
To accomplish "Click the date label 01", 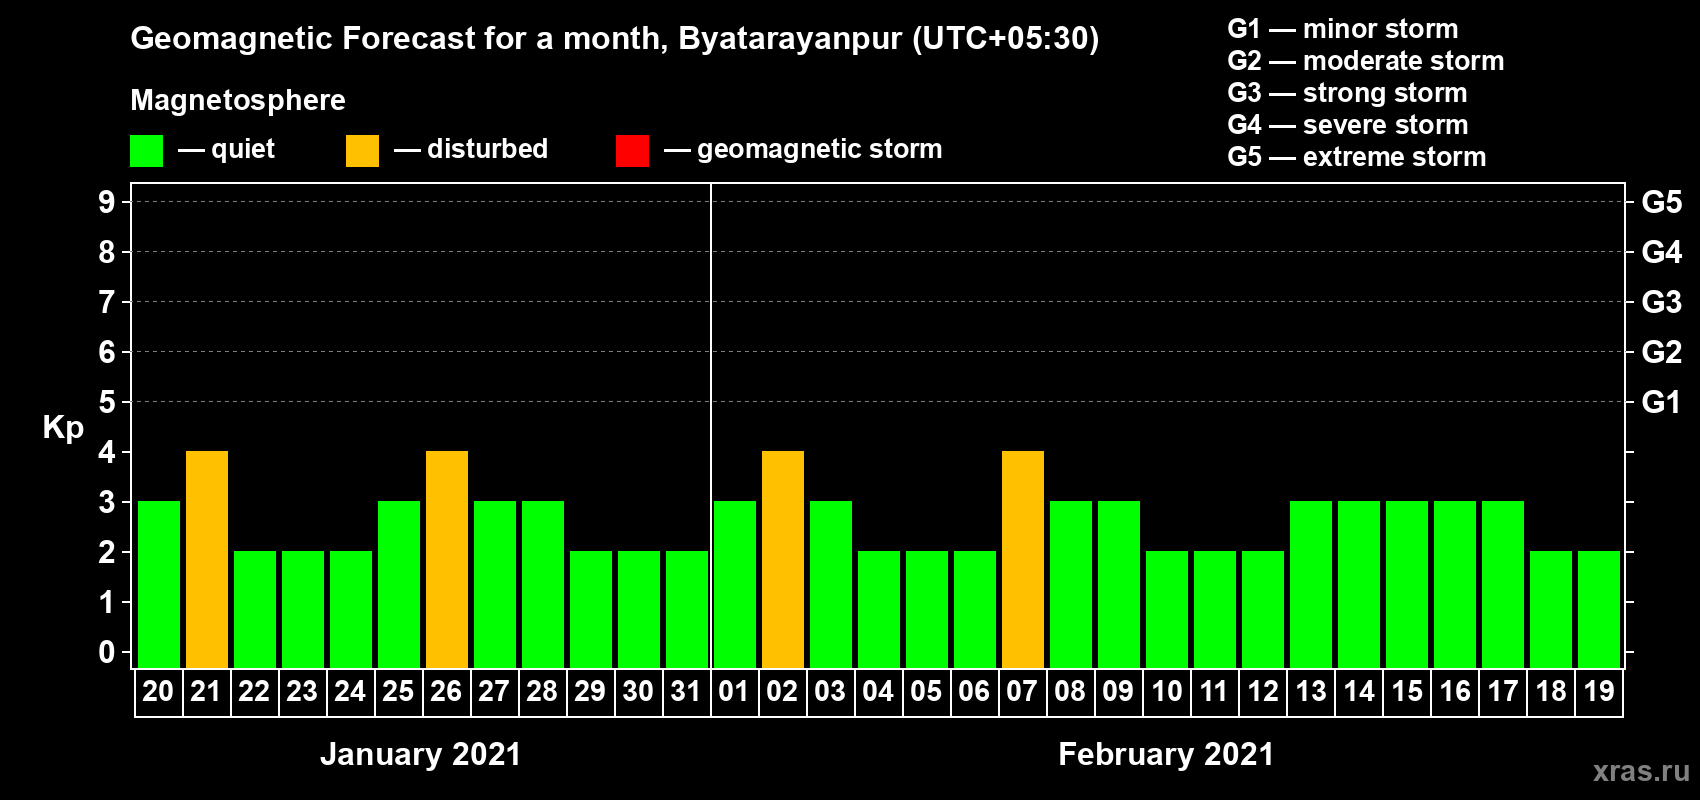I will pyautogui.click(x=734, y=691).
